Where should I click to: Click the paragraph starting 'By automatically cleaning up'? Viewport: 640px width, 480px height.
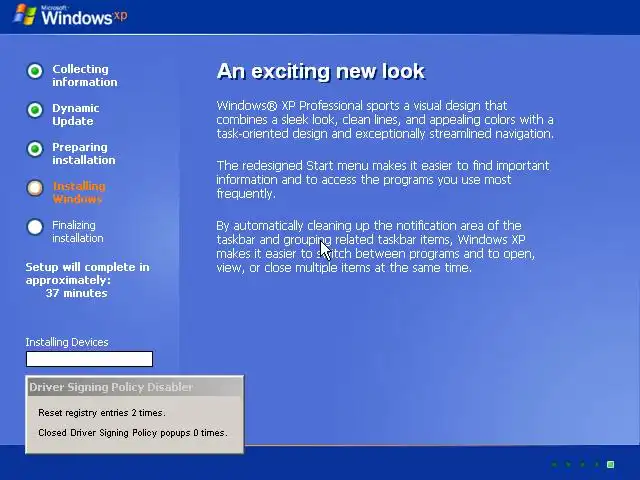point(376,247)
